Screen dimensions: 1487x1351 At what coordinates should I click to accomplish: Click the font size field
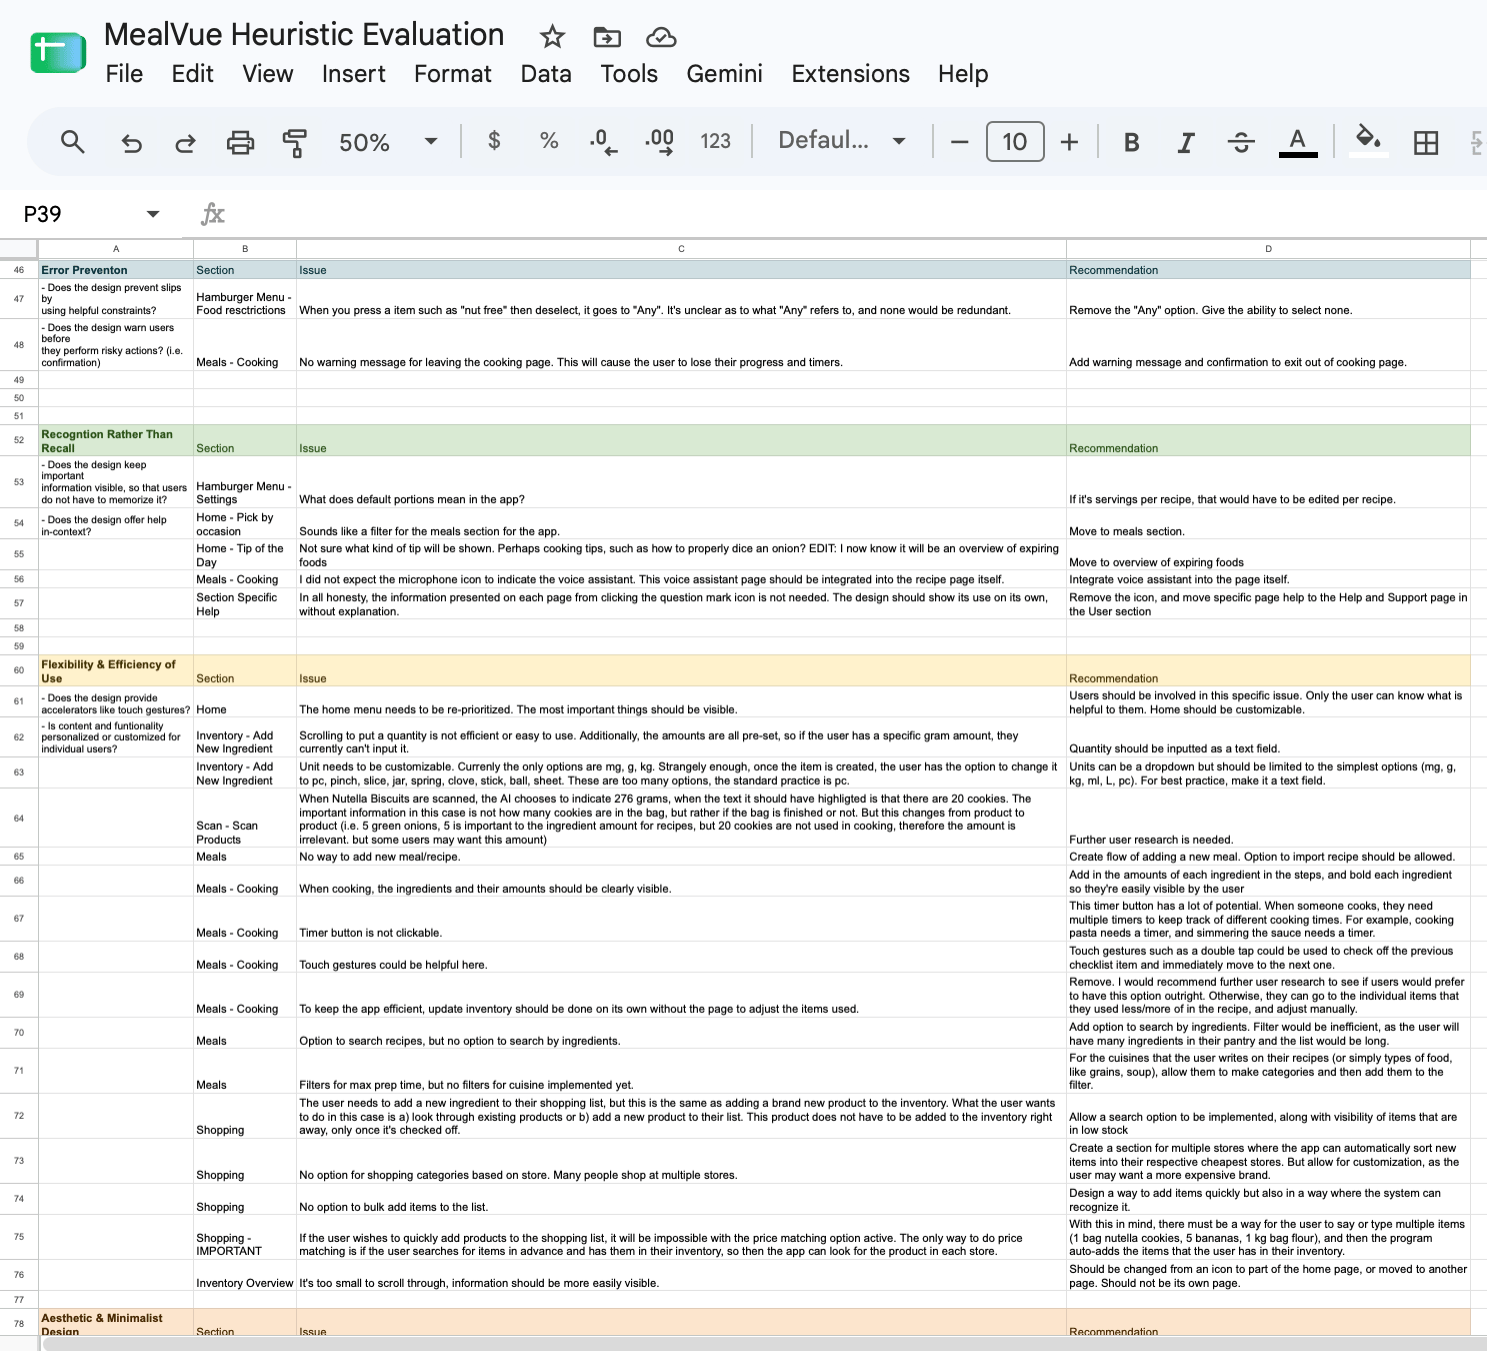[x=1015, y=142]
